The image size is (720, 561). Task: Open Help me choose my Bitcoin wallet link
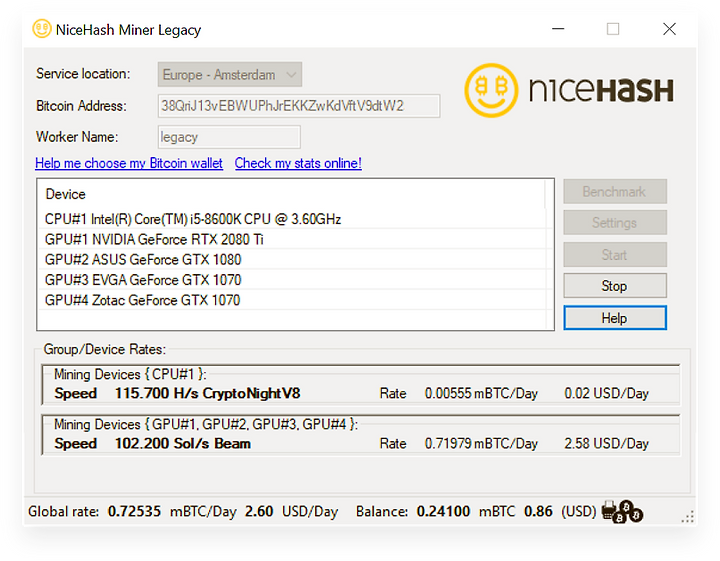click(x=129, y=163)
